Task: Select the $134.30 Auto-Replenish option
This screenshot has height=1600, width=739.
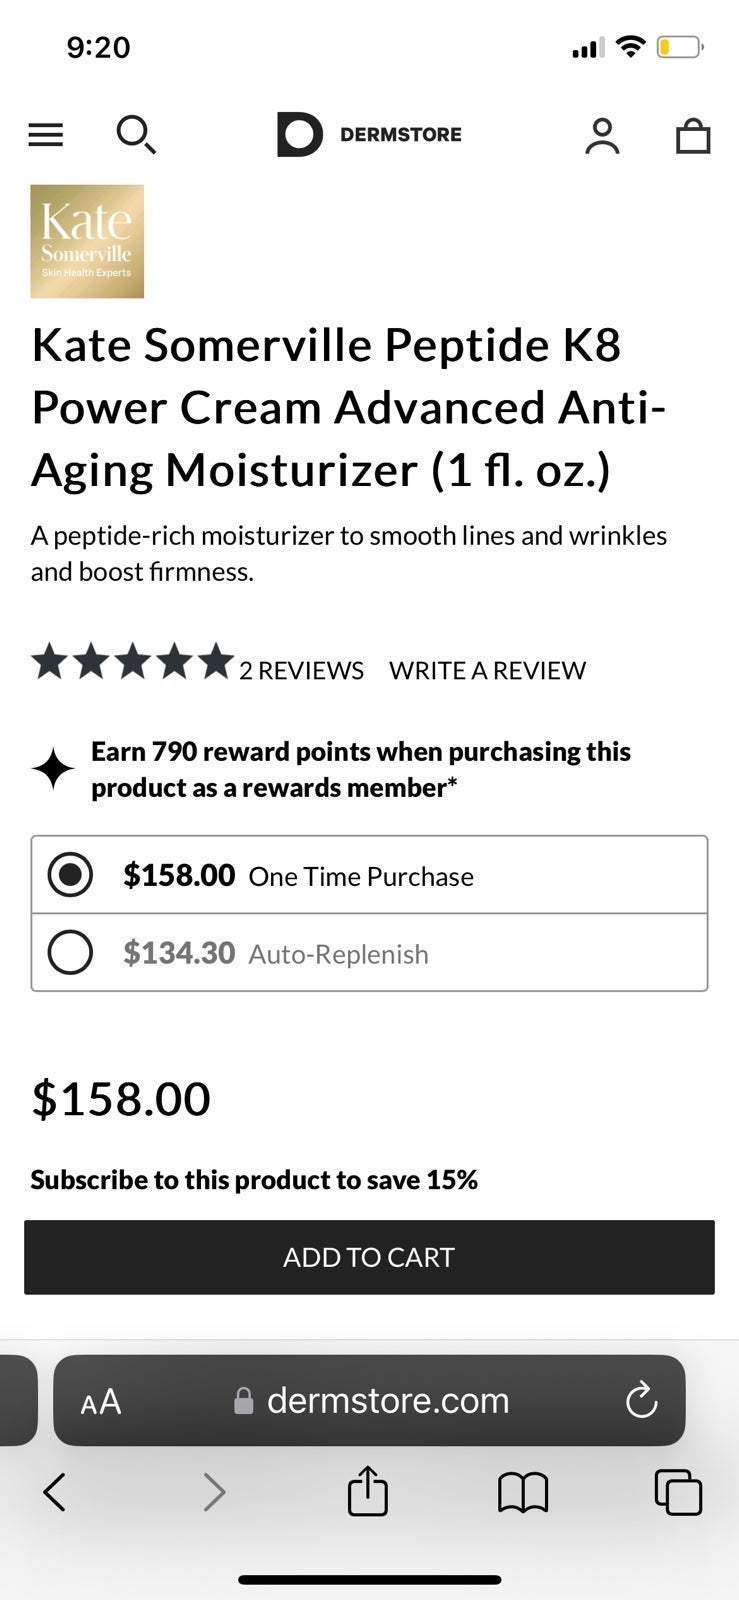Action: [369, 953]
